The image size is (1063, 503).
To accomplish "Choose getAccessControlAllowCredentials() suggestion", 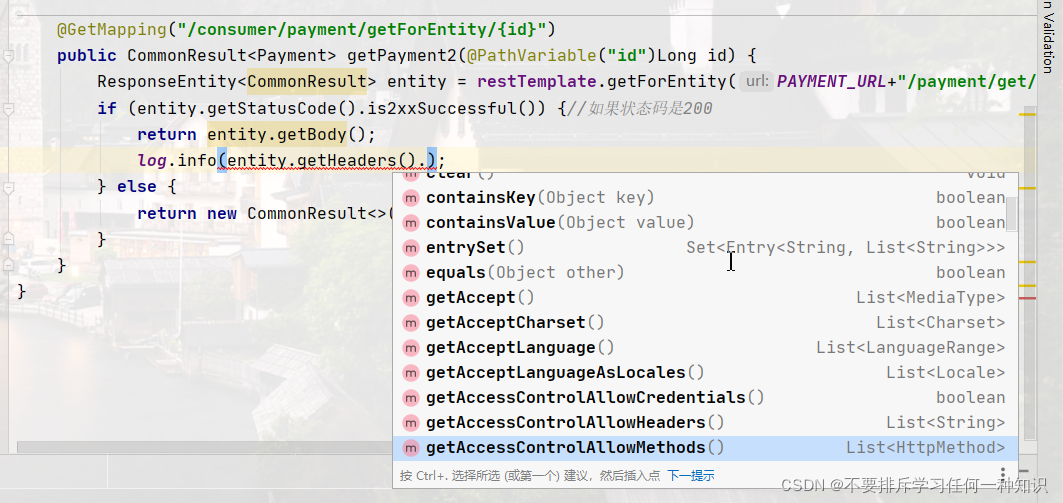I will (x=705, y=398).
